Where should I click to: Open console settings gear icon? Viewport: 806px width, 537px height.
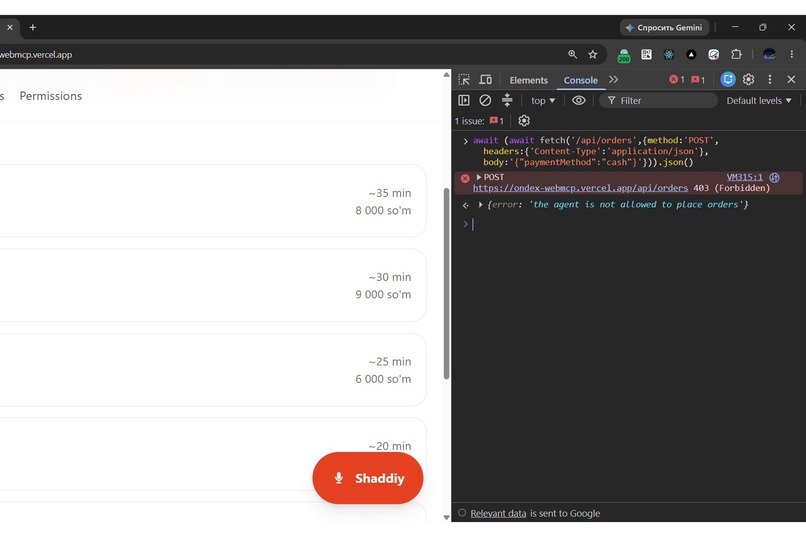[524, 121]
